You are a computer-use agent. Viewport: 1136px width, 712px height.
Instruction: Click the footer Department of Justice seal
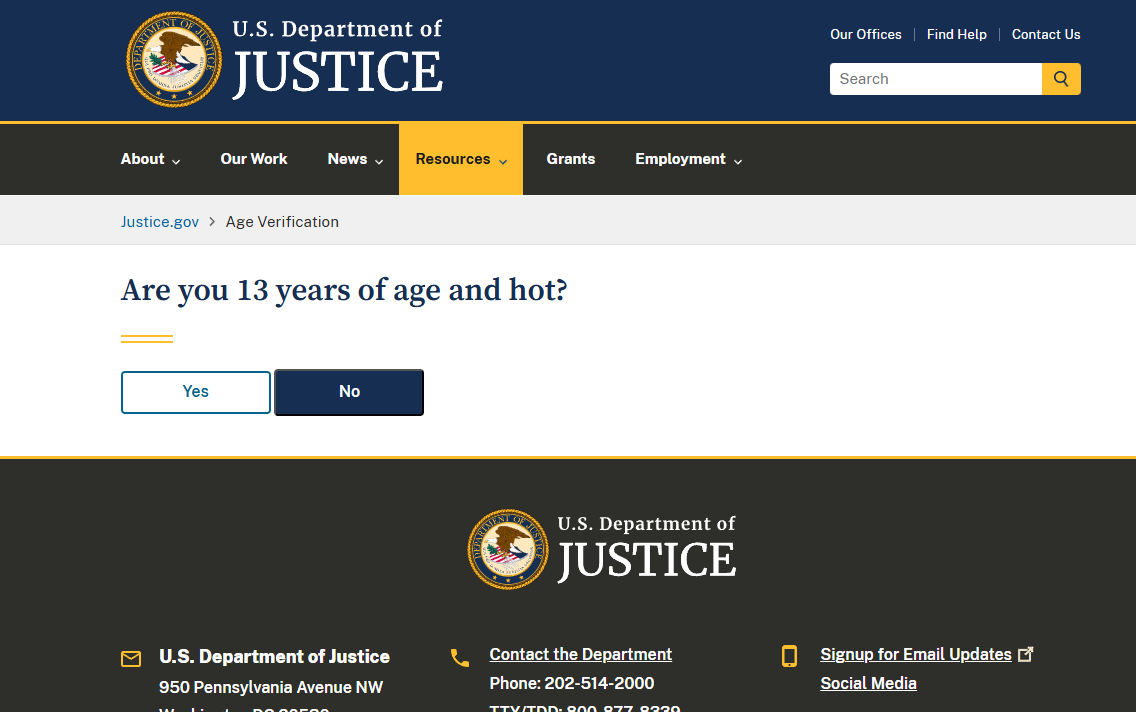[x=507, y=549]
